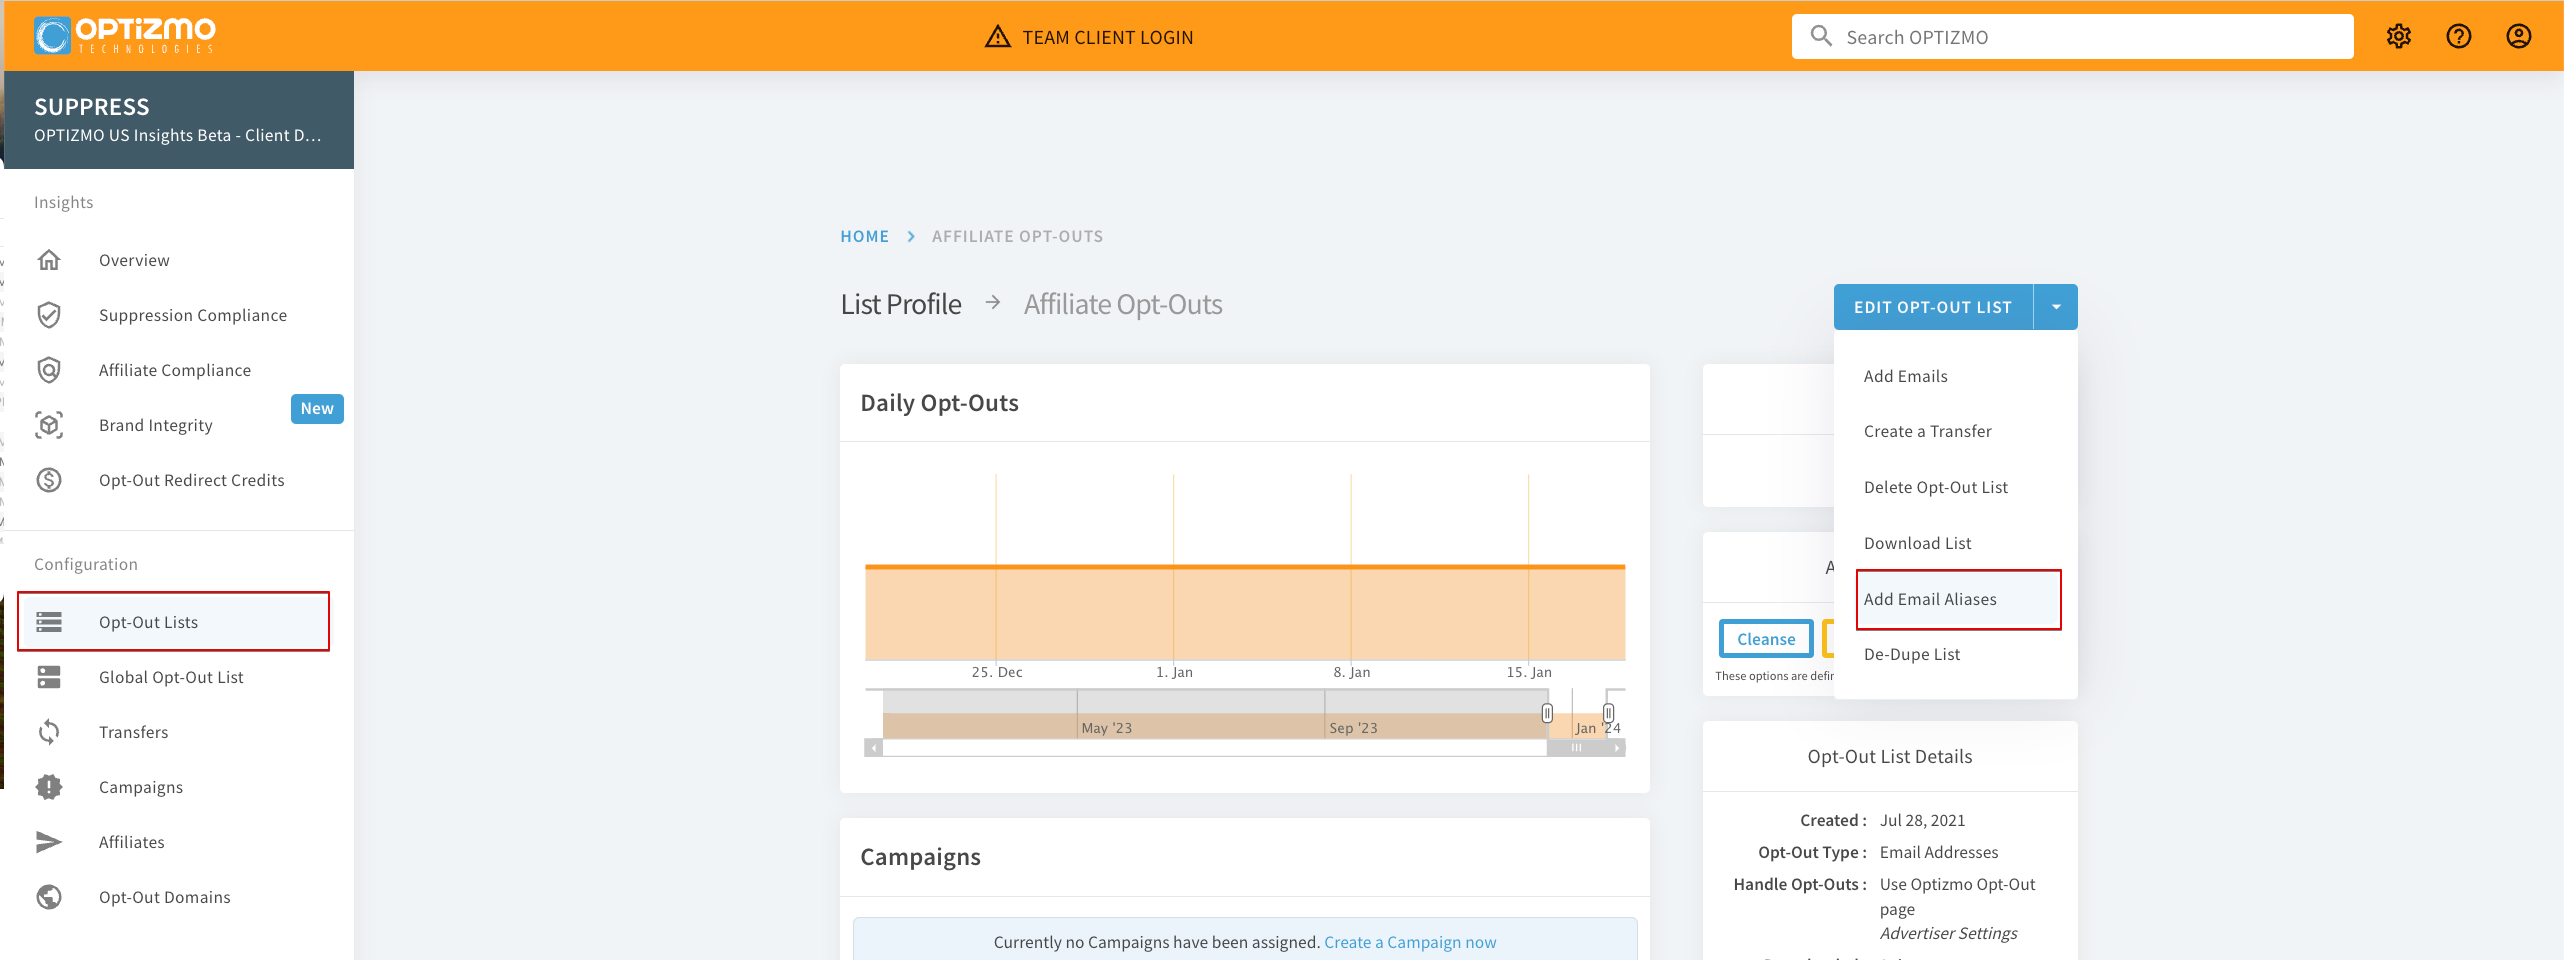
Task: Click the Optizmo Technologies logo
Action: click(x=125, y=35)
